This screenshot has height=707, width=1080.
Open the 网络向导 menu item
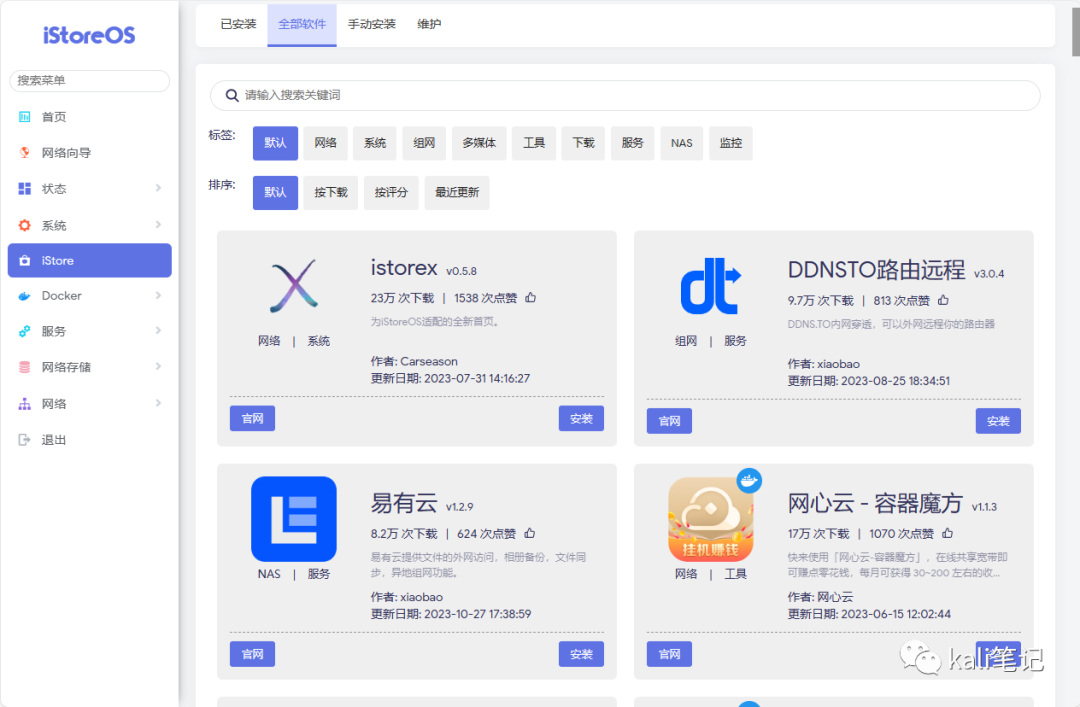[90, 153]
